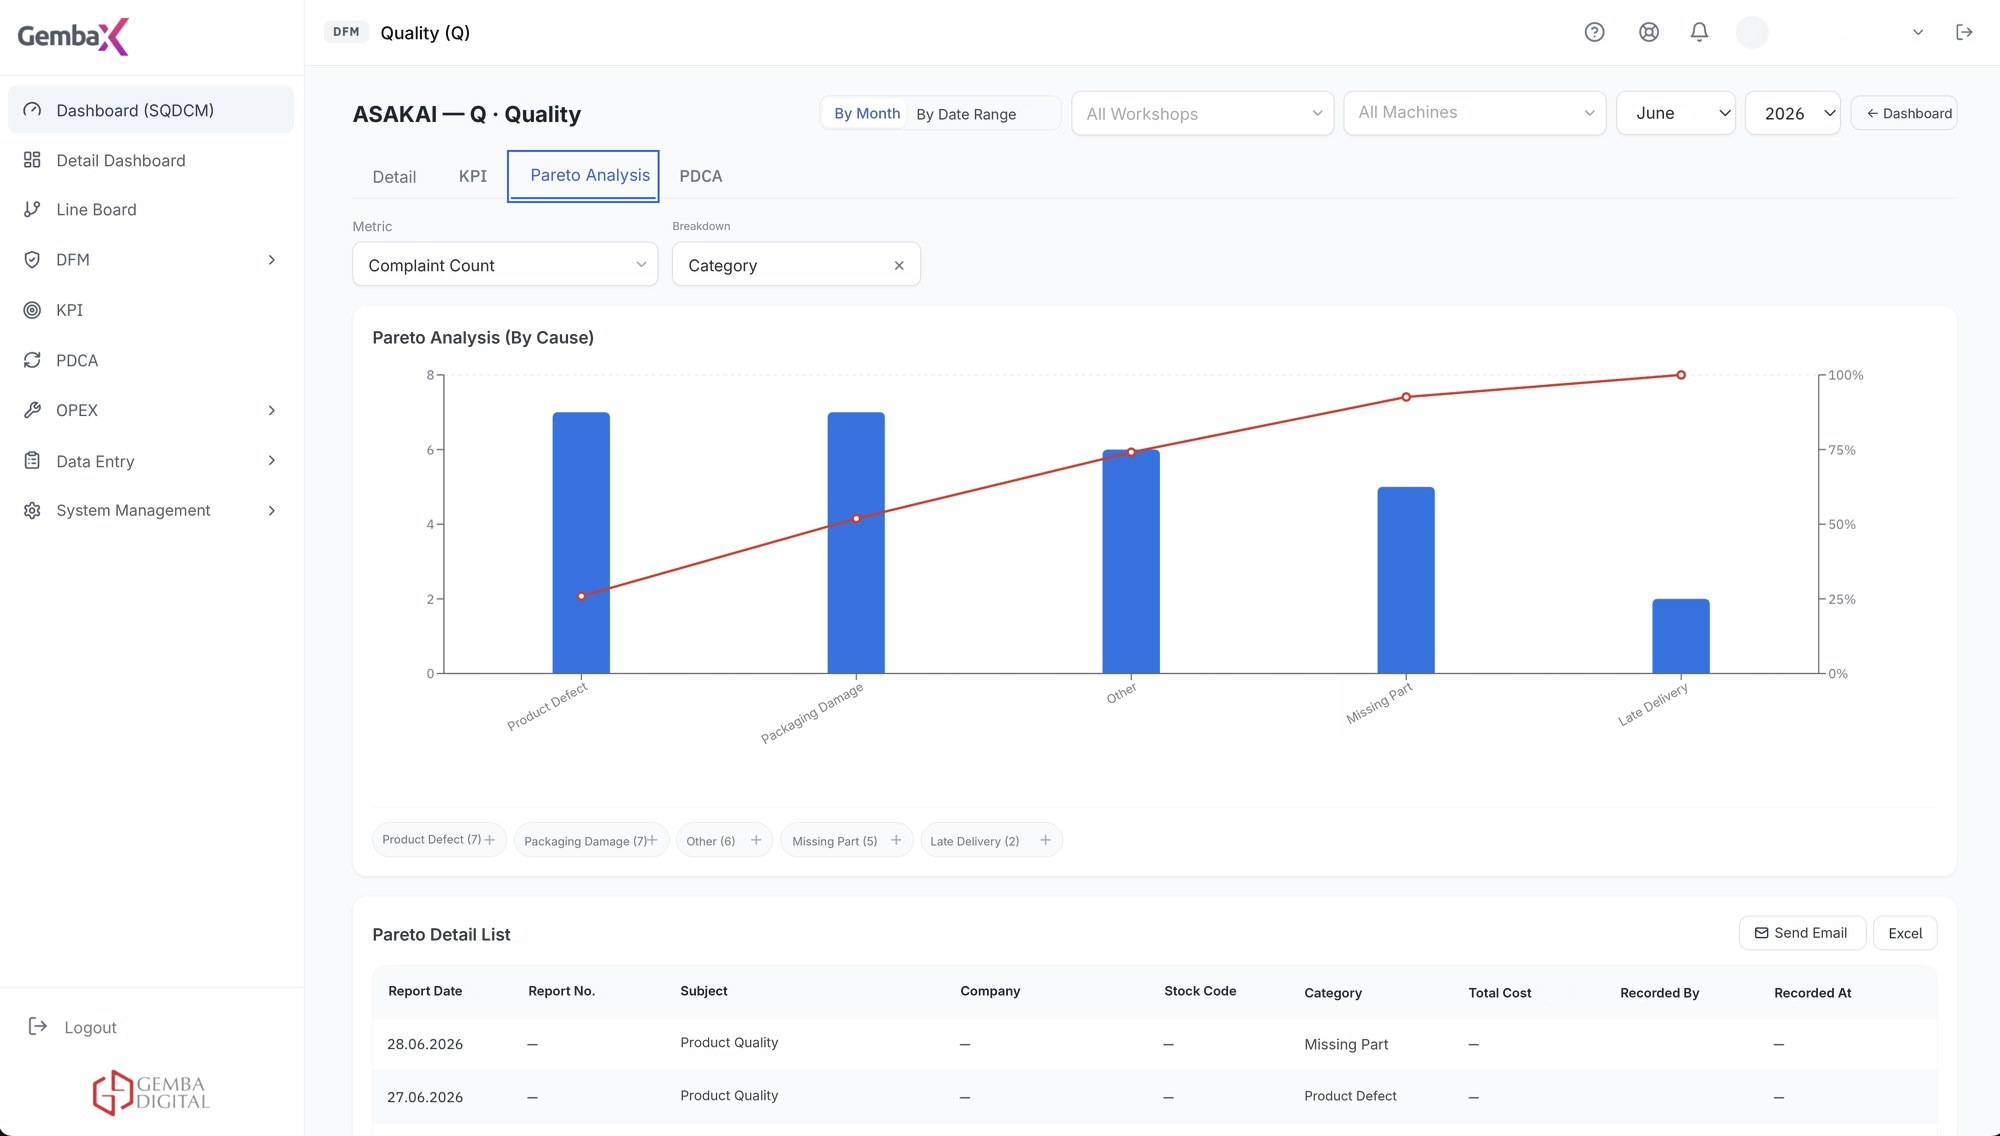Open the user account menu chevron

(x=1918, y=32)
